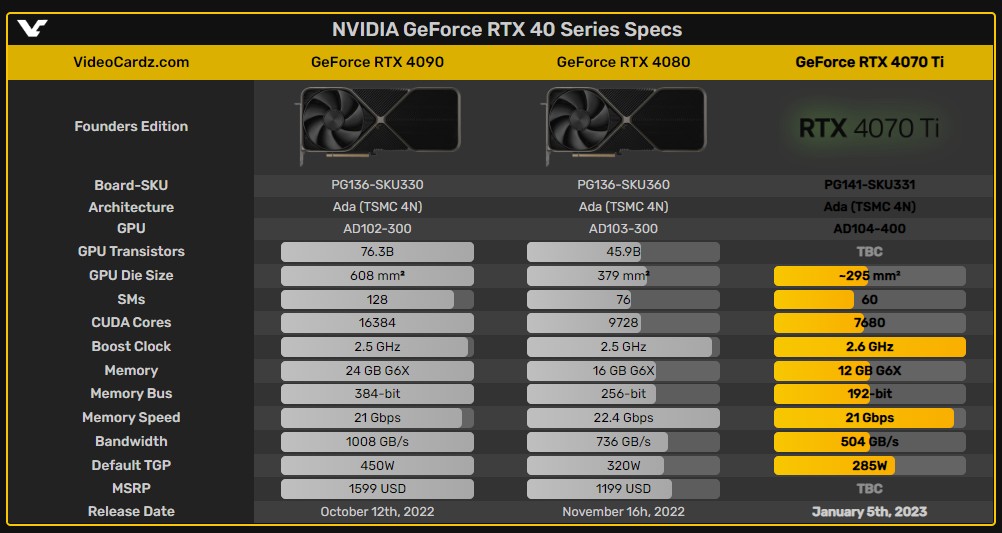
Task: Click the RTX 4090 Founders Edition card image
Action: (378, 126)
